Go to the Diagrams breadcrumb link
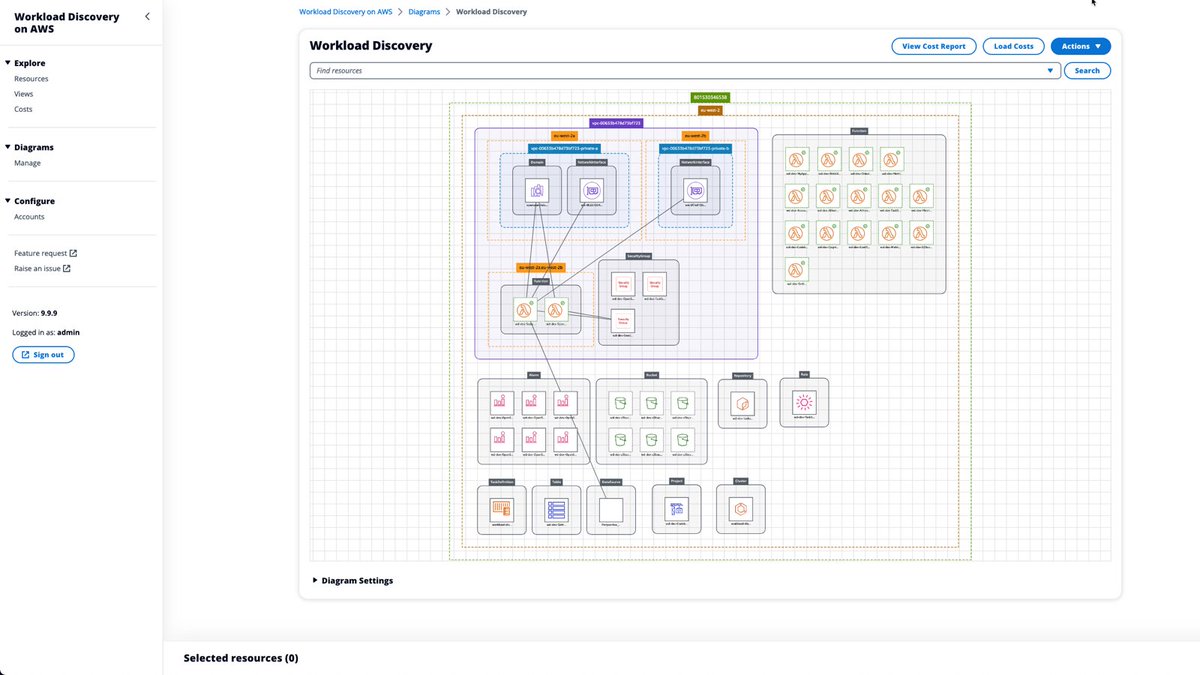Screen dimensions: 1200x675 [424, 12]
